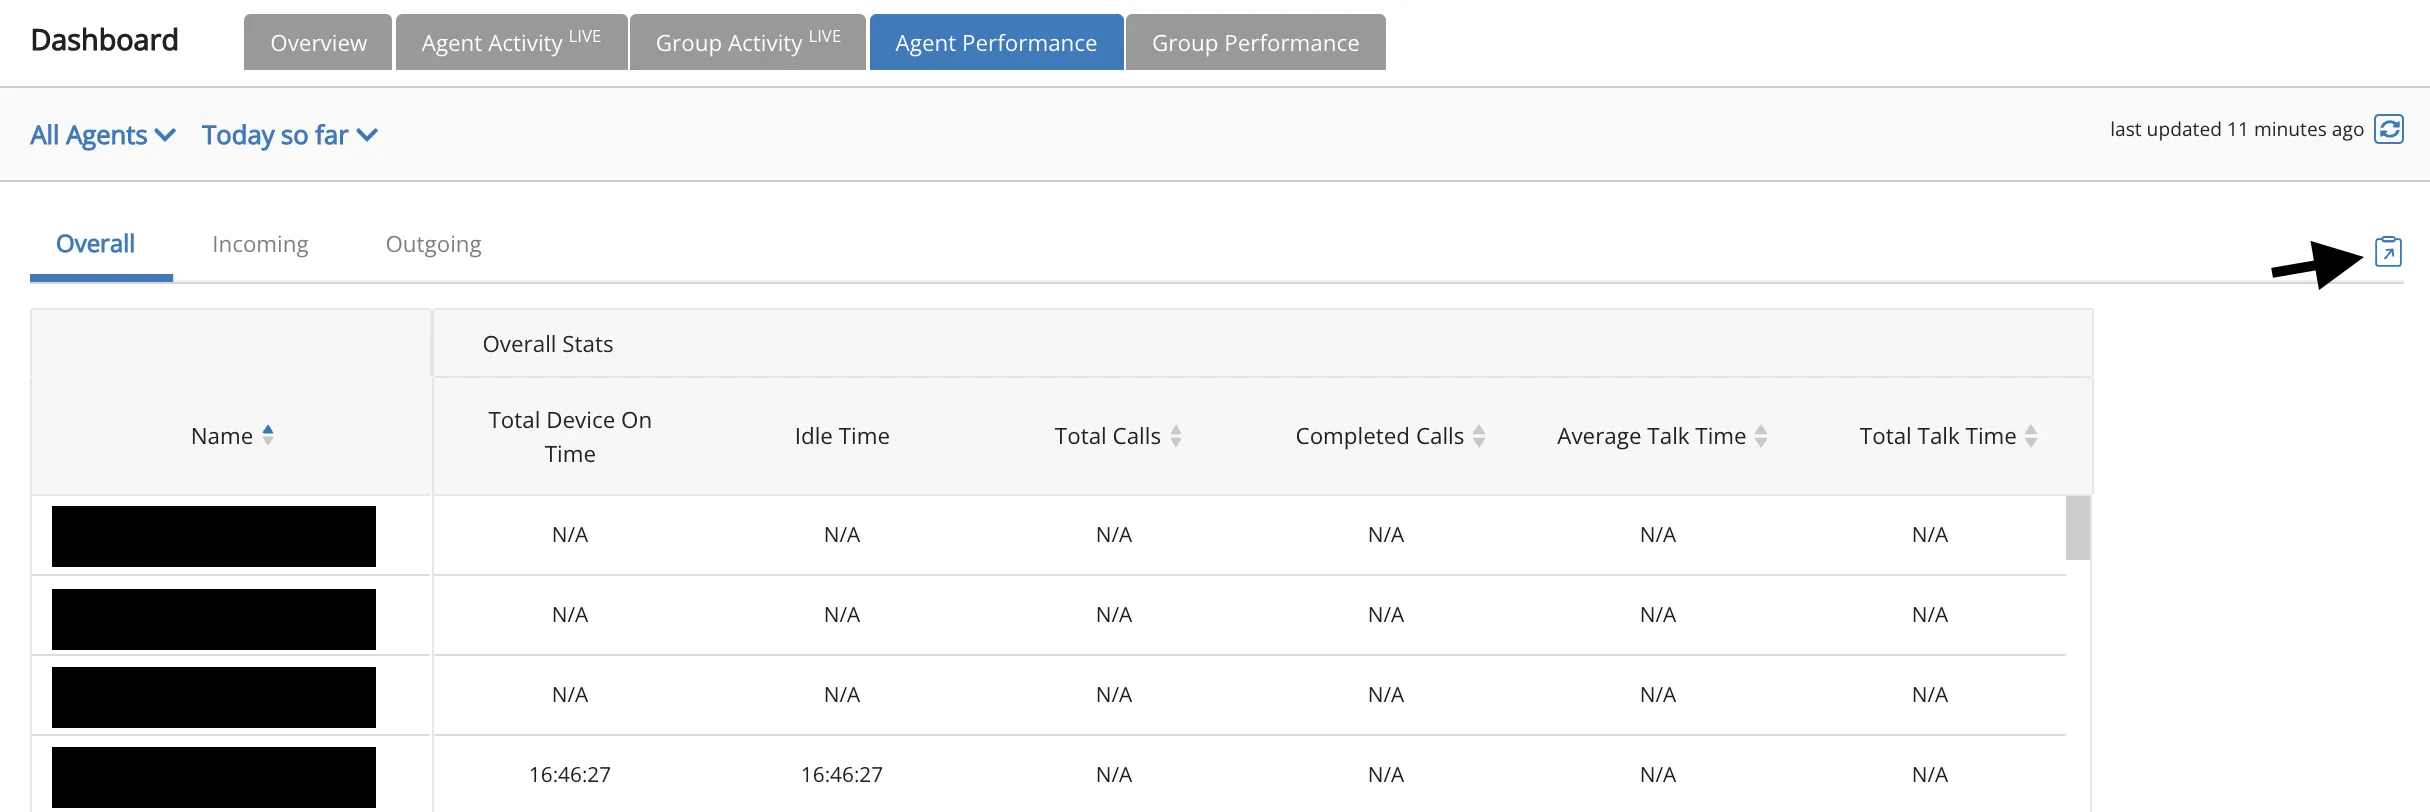The width and height of the screenshot is (2430, 812).
Task: Click the table's vertical scrollbar thumb
Action: coord(2078,528)
